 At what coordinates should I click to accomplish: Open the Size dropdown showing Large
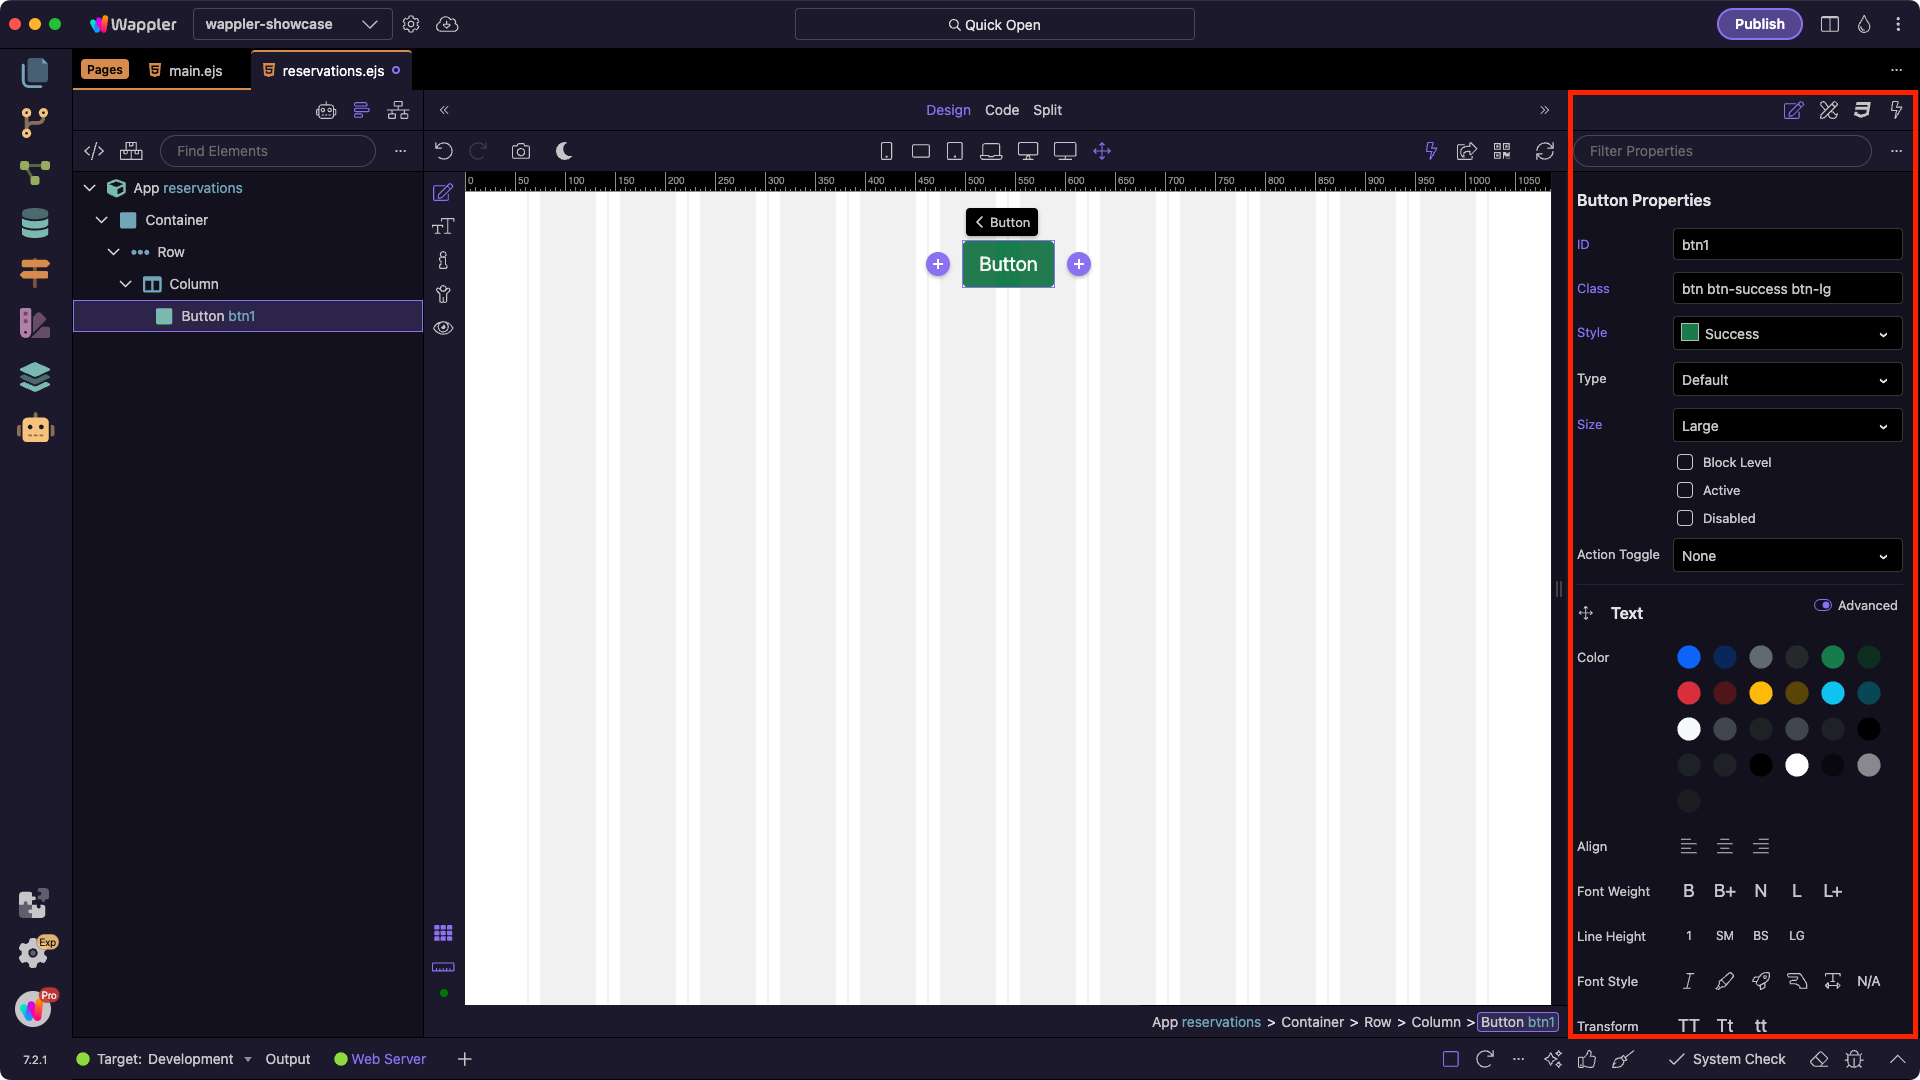point(1787,425)
